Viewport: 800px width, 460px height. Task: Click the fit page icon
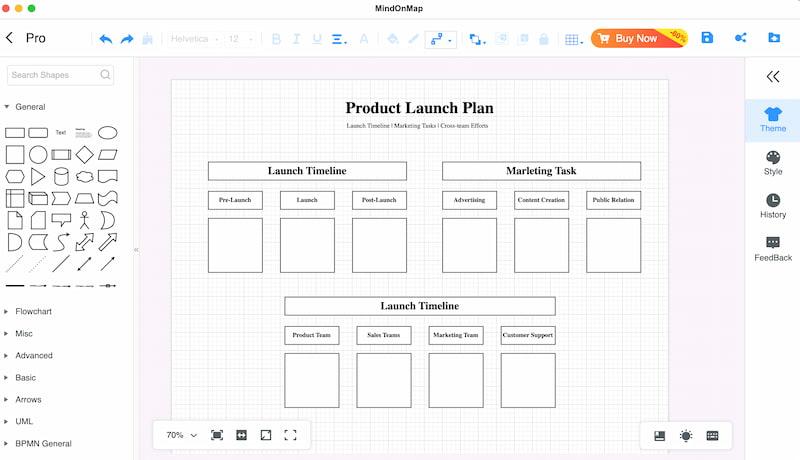pyautogui.click(x=266, y=435)
